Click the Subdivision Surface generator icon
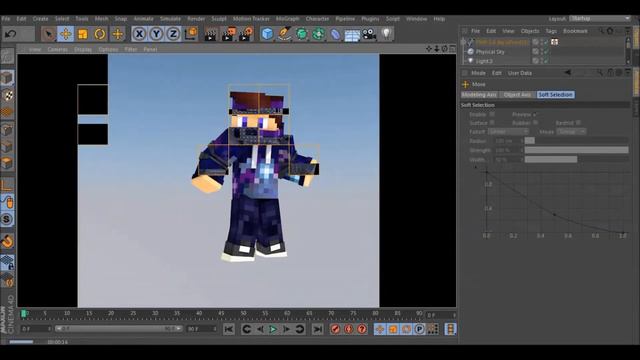 click(x=302, y=34)
